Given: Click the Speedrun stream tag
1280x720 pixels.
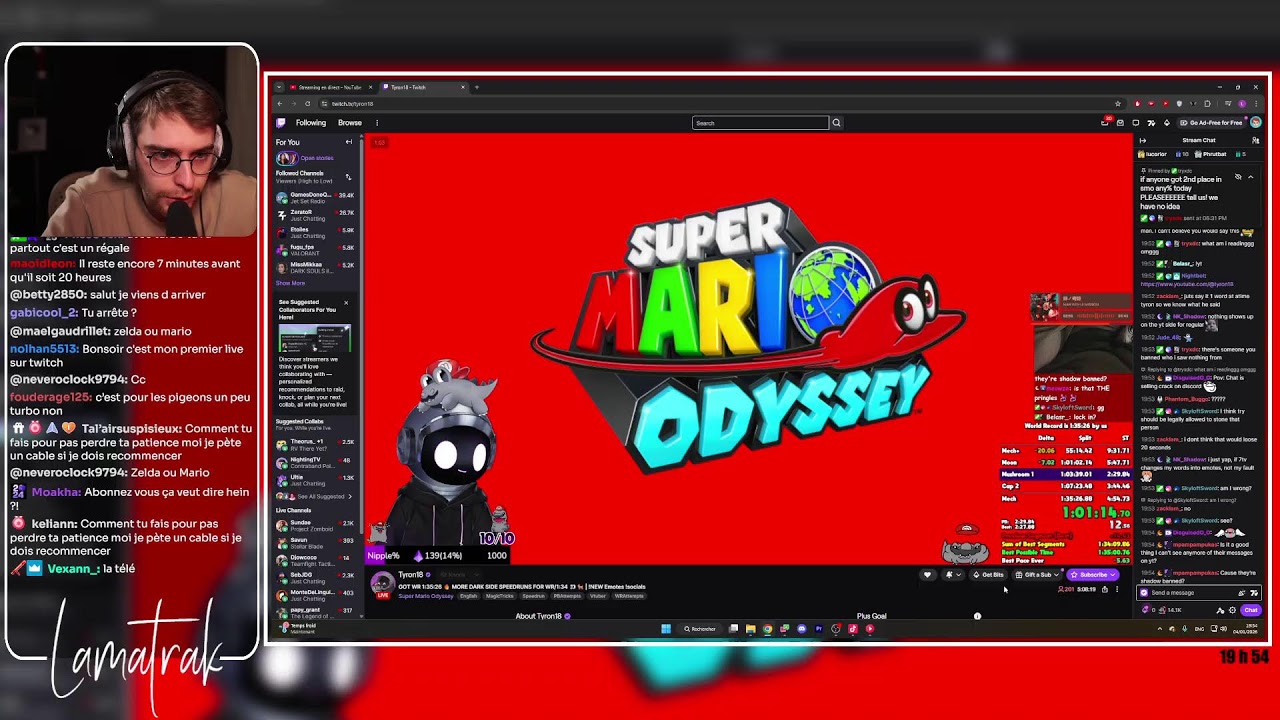Looking at the screenshot, I should click(533, 596).
